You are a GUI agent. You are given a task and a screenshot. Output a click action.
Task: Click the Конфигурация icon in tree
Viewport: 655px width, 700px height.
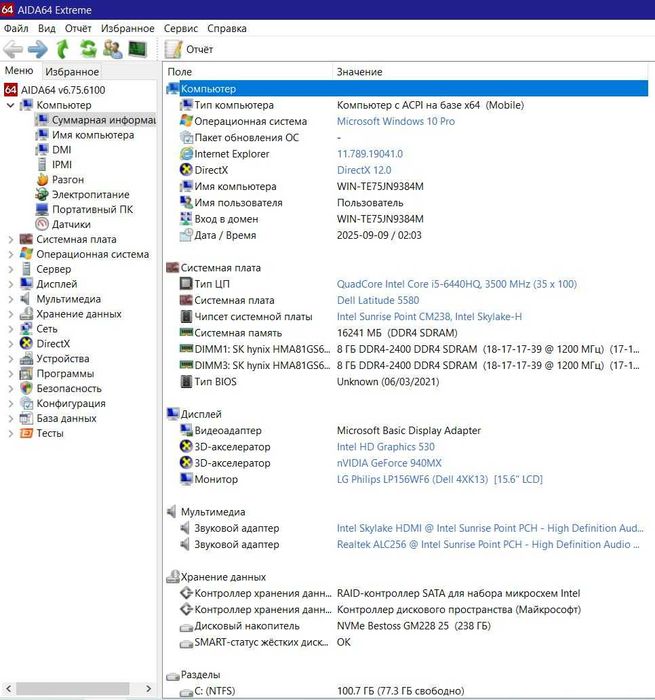tap(26, 404)
